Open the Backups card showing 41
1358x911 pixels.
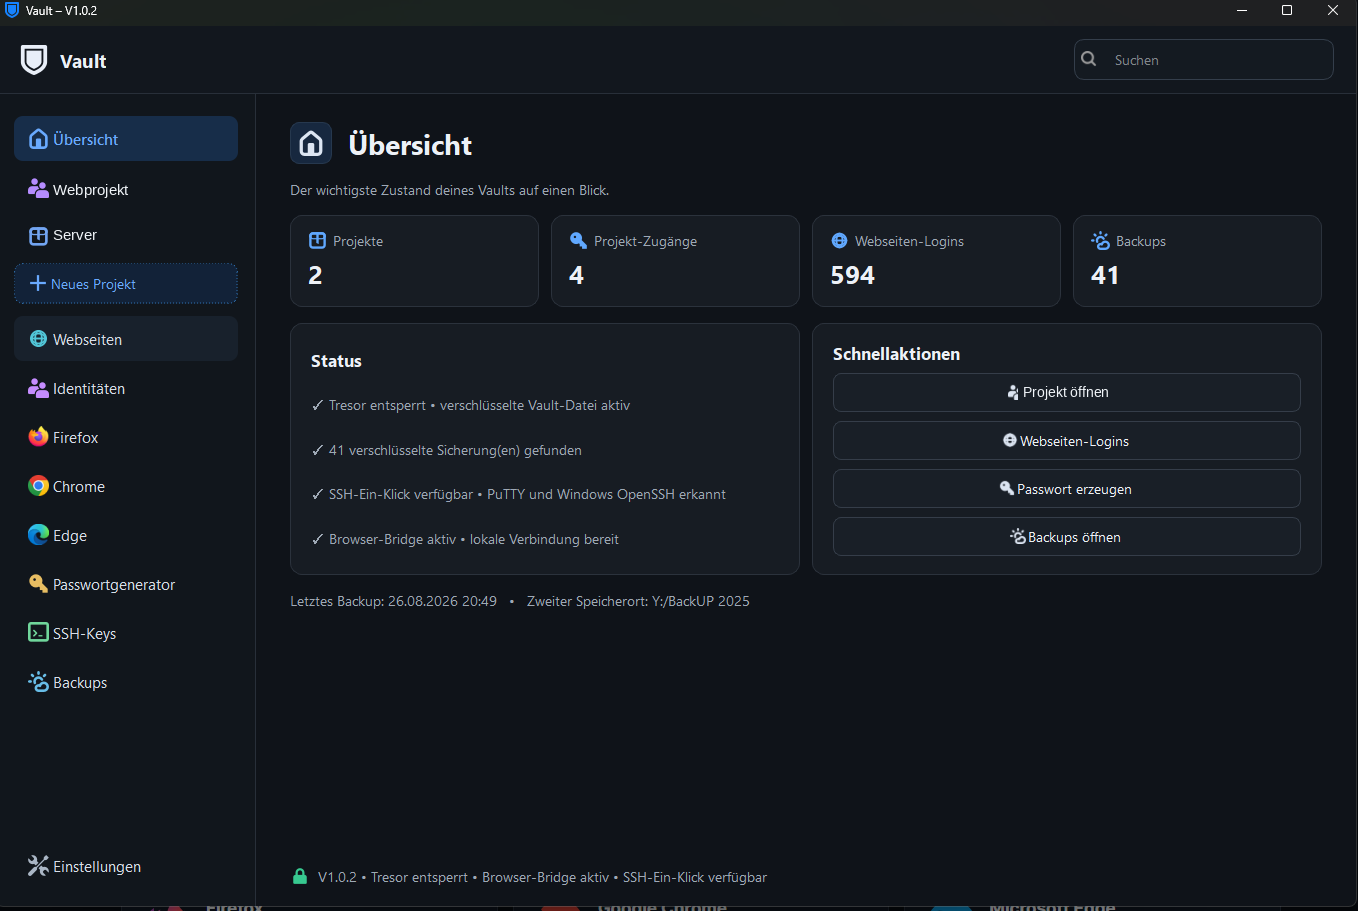pyautogui.click(x=1197, y=261)
